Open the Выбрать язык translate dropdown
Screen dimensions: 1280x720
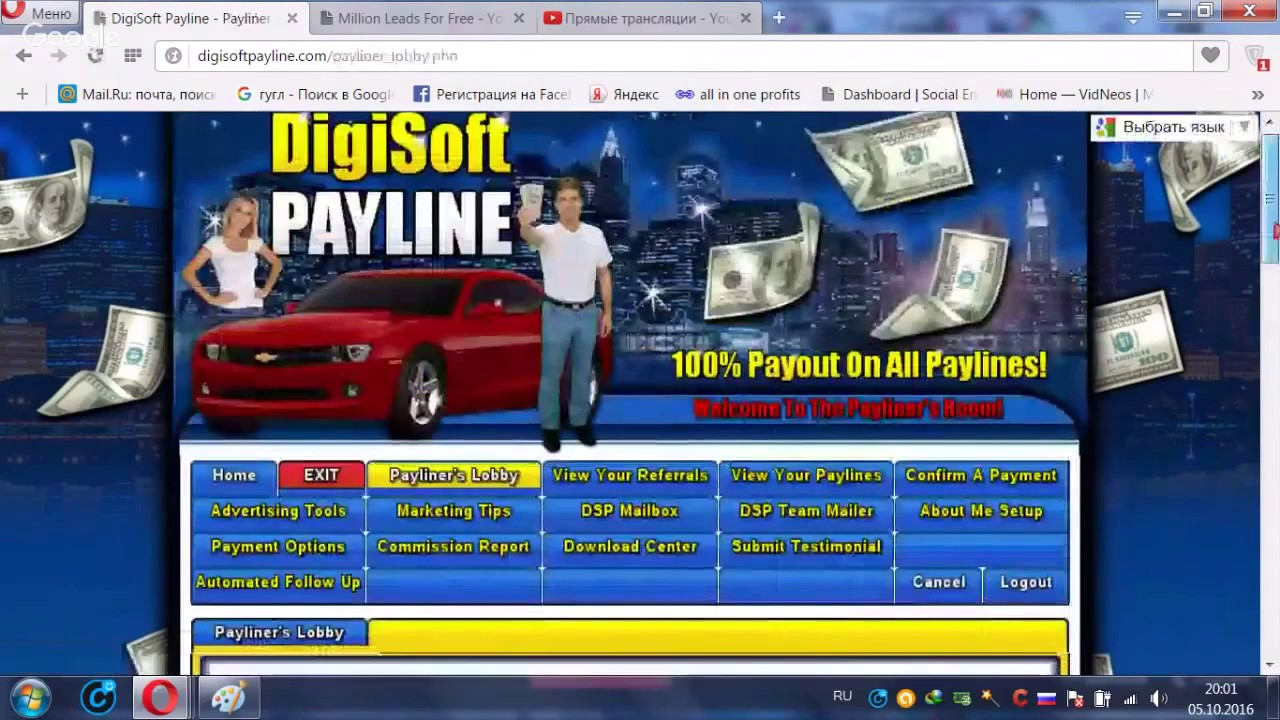click(1174, 127)
